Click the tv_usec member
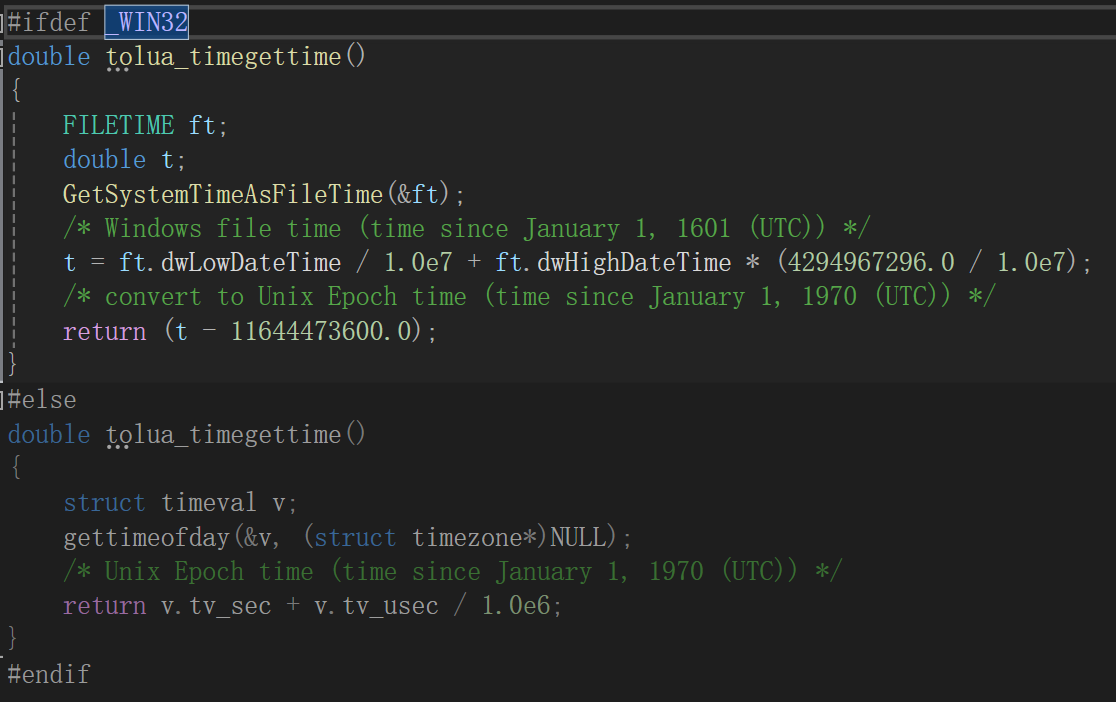This screenshot has height=702, width=1116. click(390, 606)
